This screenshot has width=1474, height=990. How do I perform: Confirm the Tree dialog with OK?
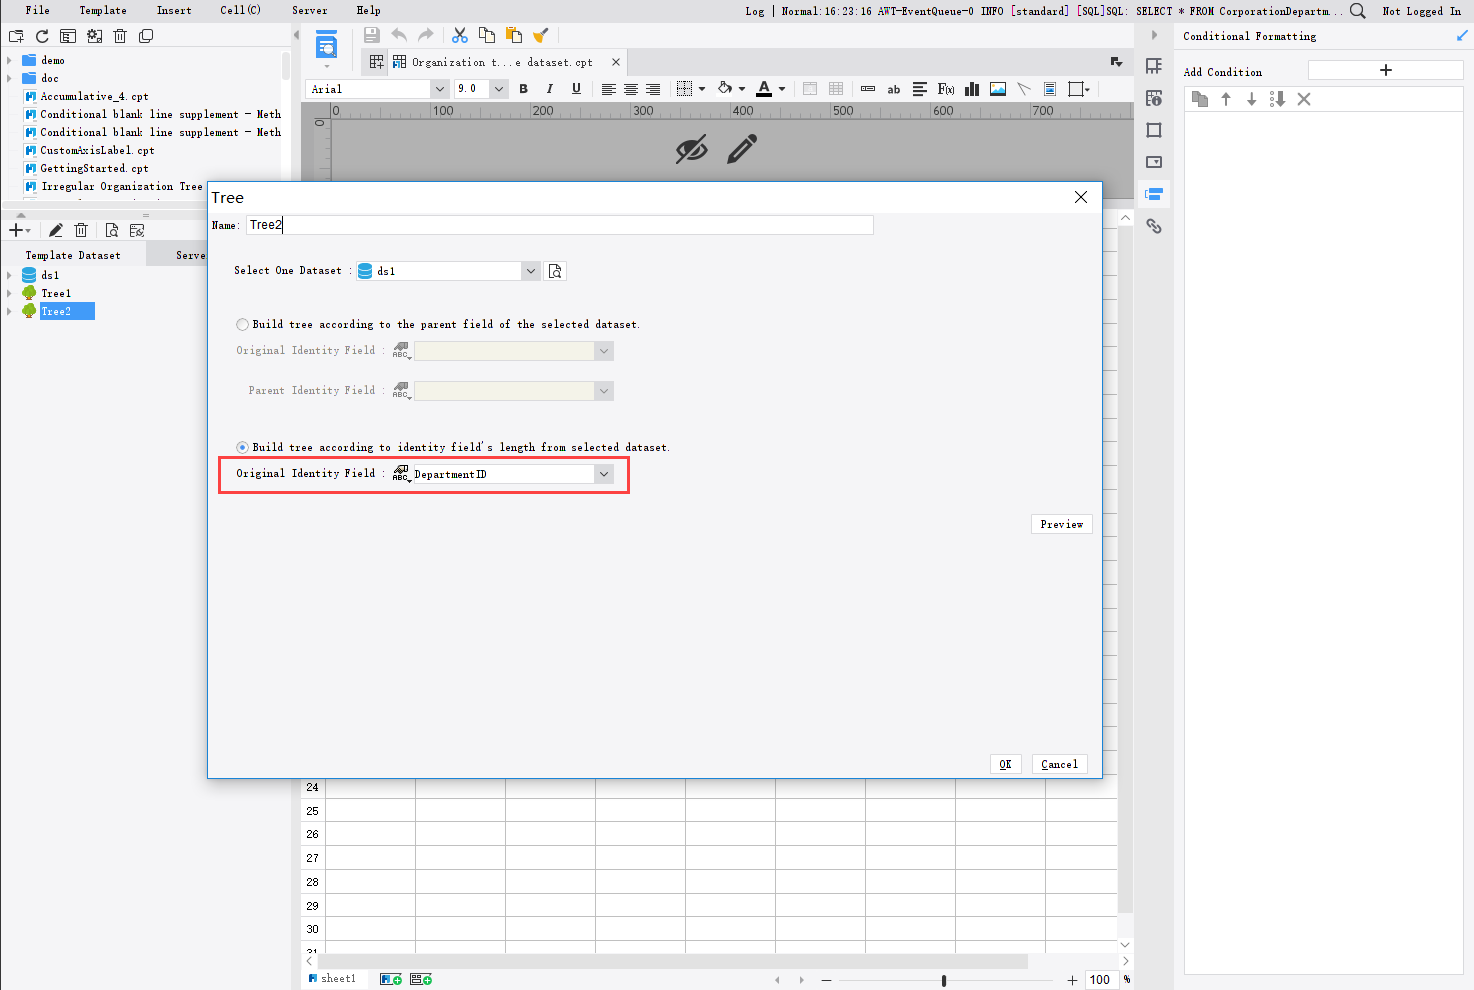1005,763
